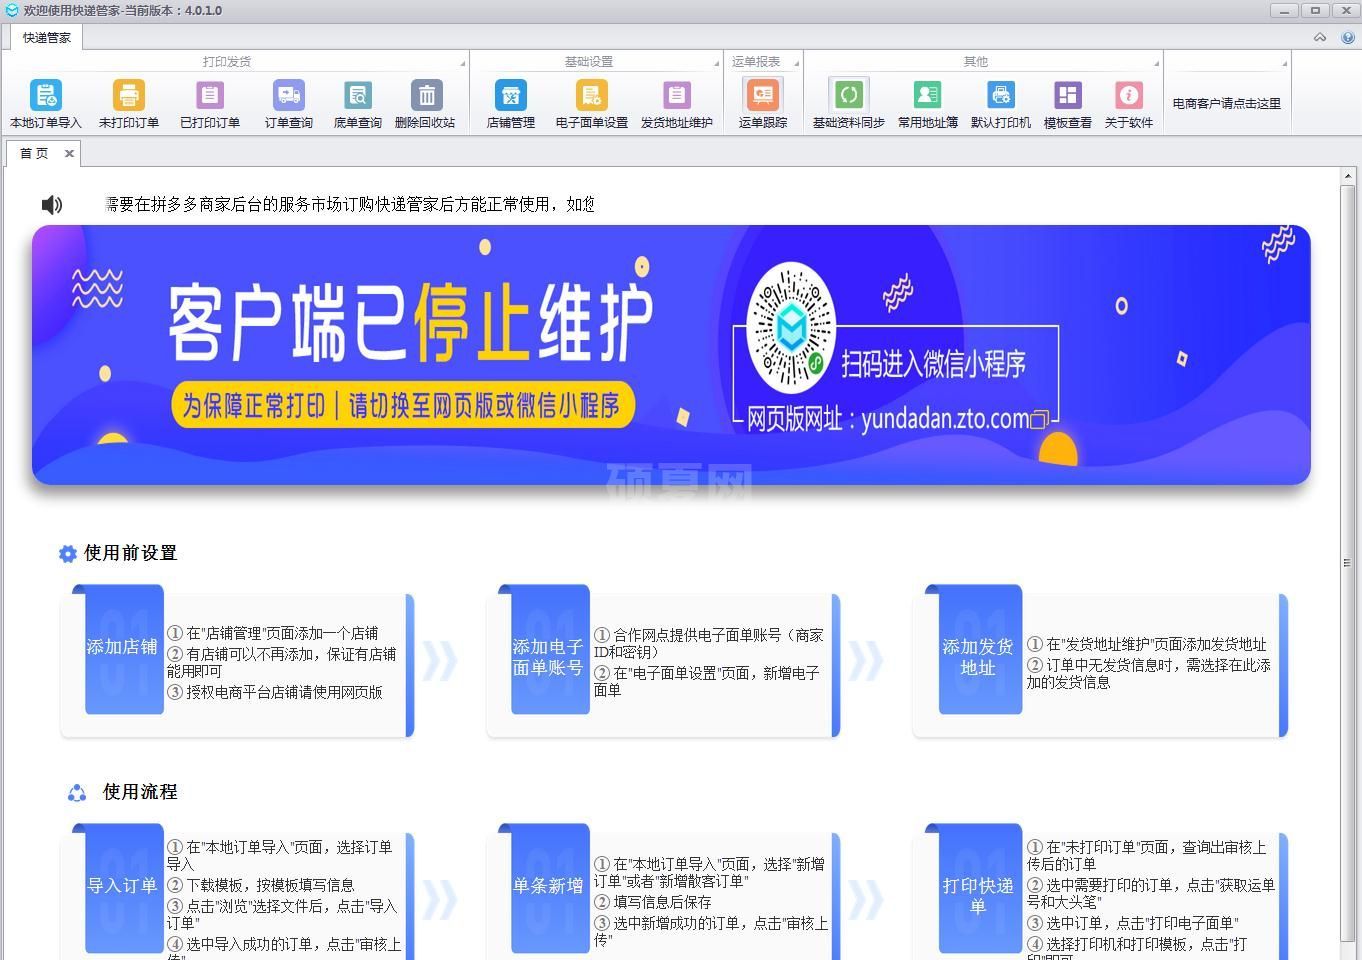Expand the 打印发货 group launcher

point(462,63)
